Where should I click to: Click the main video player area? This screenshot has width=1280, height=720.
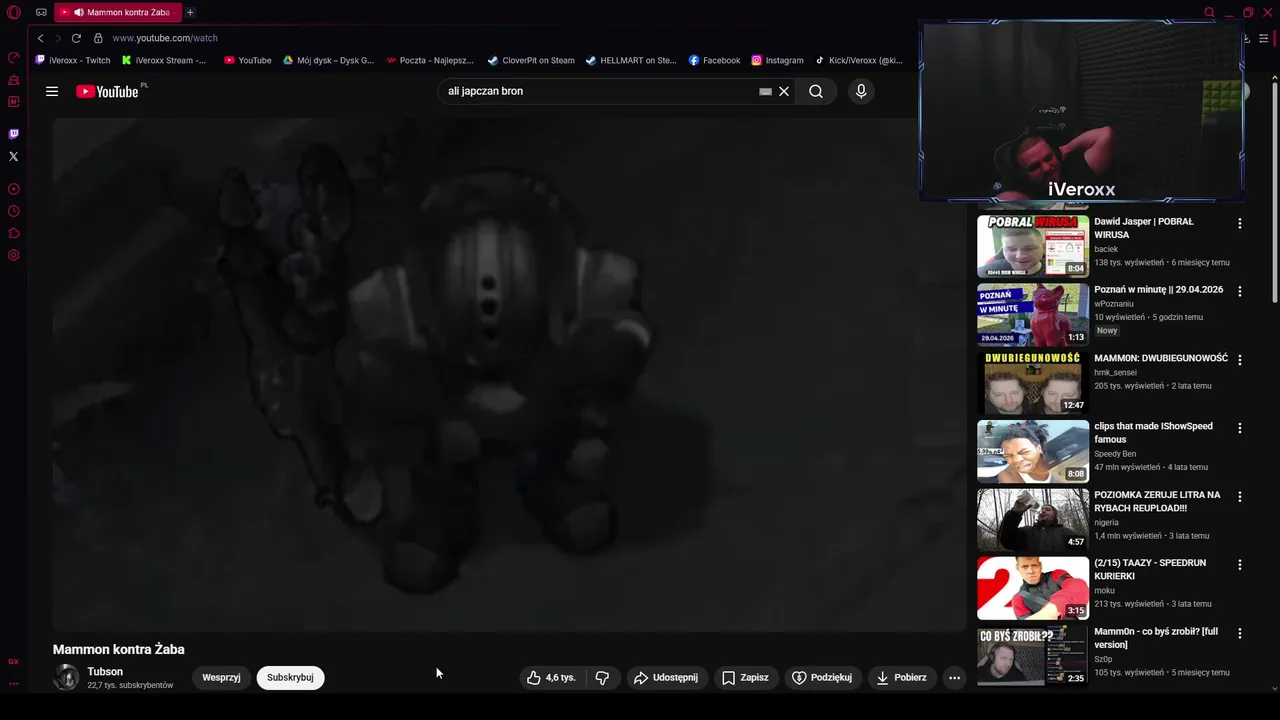click(509, 374)
